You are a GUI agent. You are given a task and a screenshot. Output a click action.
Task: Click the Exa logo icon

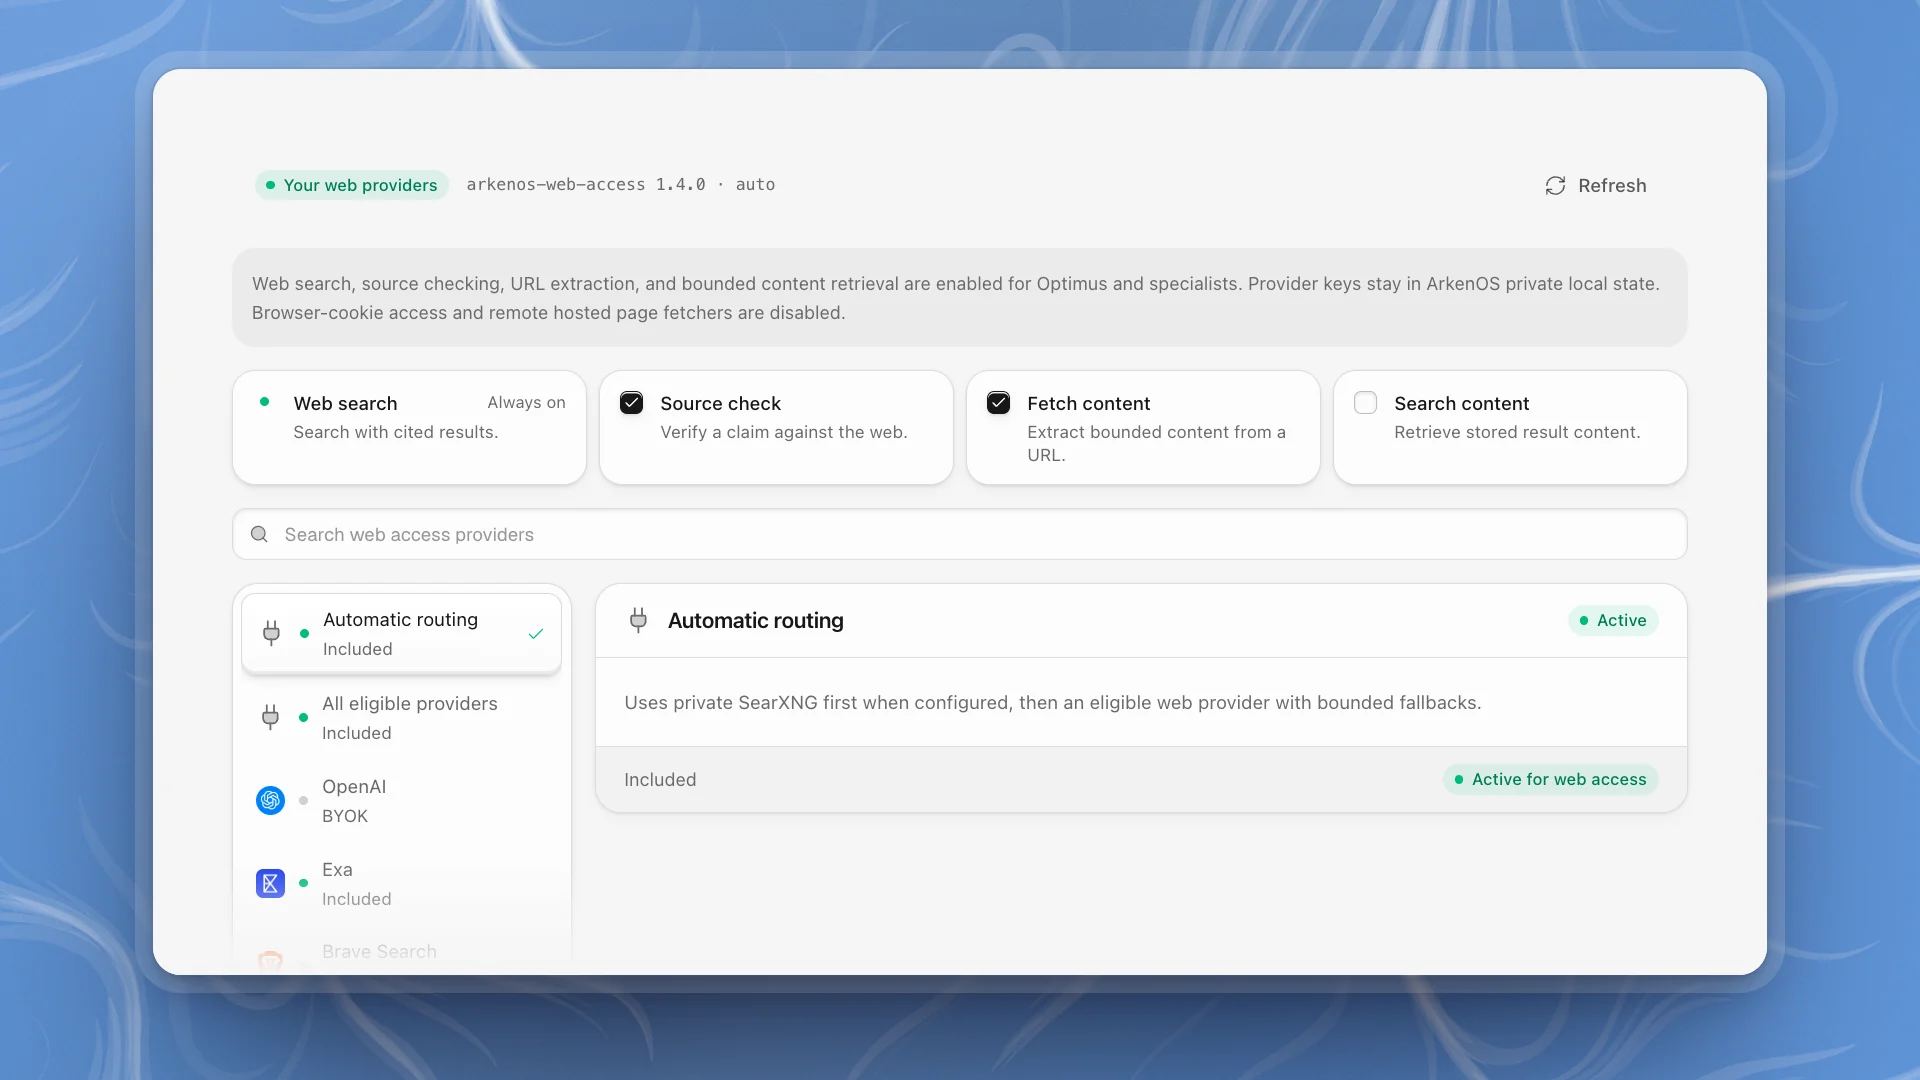click(x=270, y=883)
